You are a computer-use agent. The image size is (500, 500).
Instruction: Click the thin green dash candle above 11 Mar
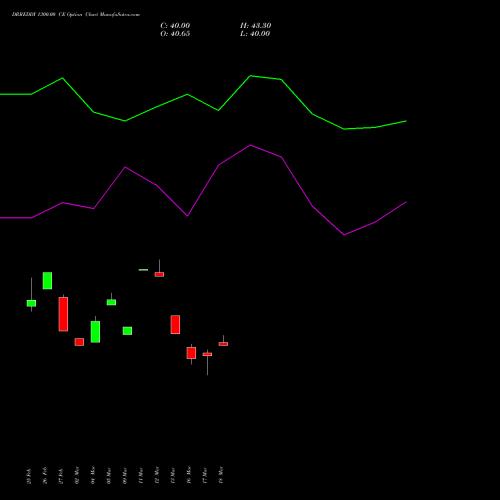[x=143, y=270]
